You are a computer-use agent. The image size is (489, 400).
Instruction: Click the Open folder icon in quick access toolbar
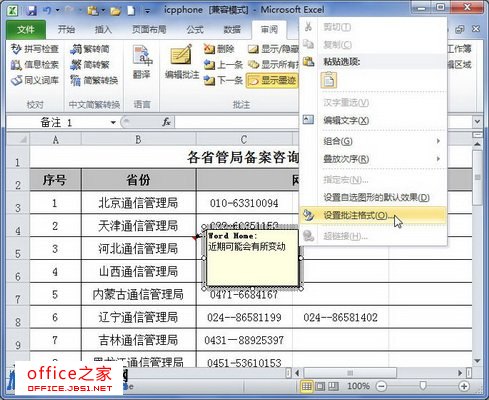click(x=115, y=11)
